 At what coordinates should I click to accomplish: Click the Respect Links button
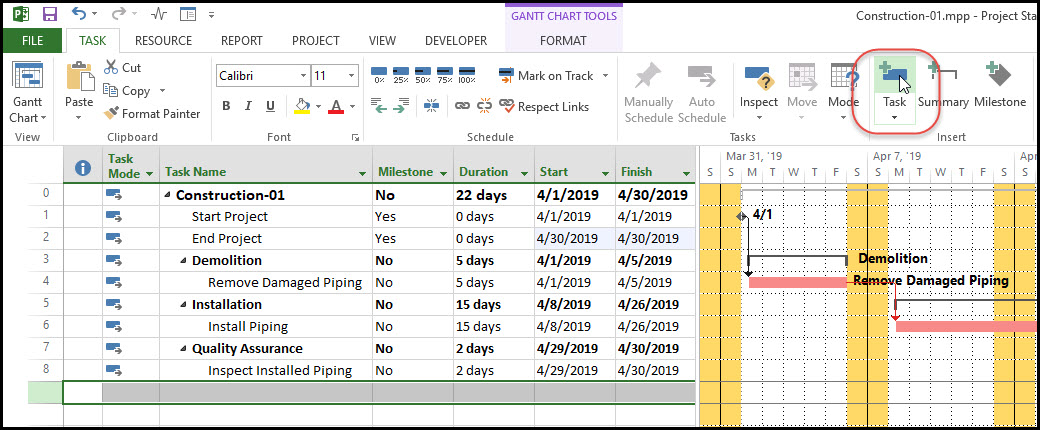pyautogui.click(x=544, y=107)
